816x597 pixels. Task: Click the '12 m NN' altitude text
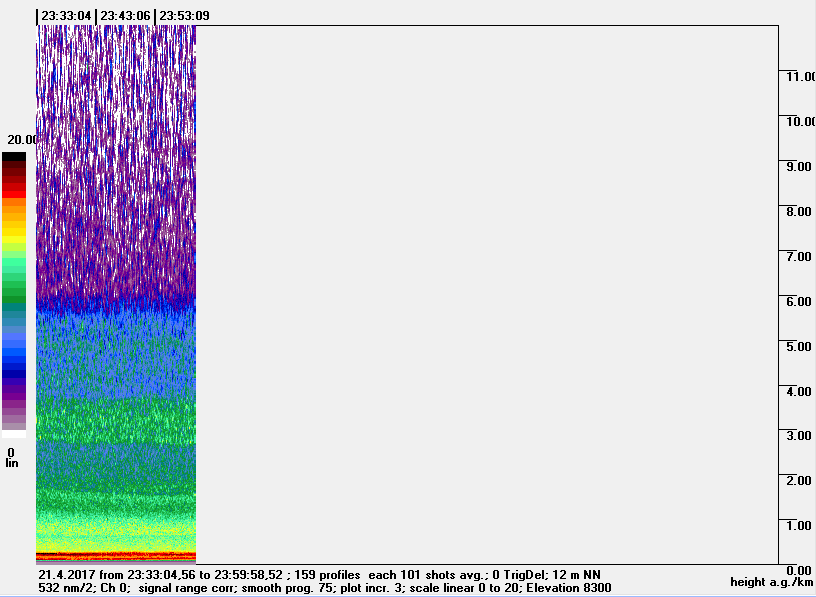tap(577, 575)
